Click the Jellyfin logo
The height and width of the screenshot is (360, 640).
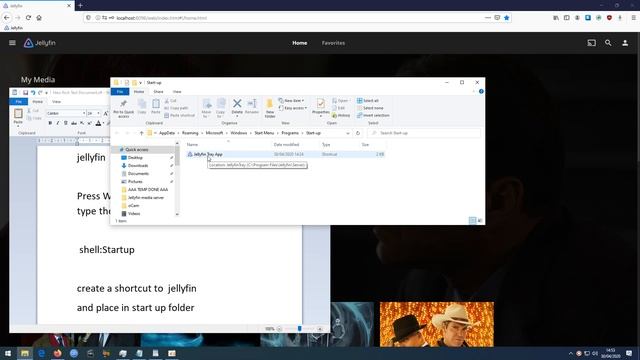coord(40,43)
